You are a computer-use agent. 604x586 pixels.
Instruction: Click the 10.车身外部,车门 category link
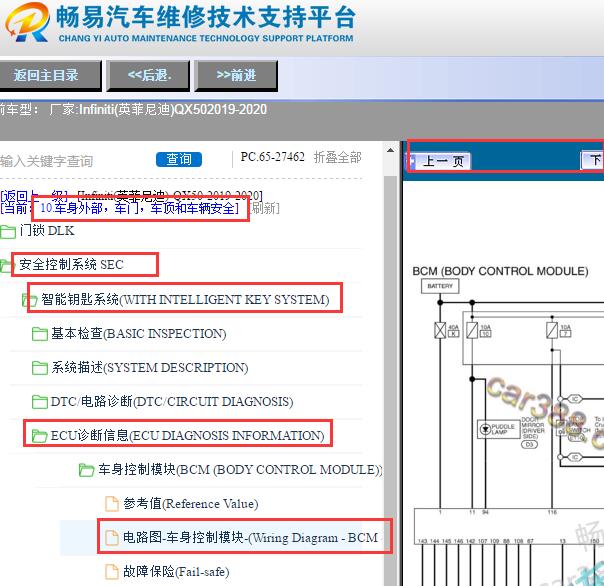(x=139, y=208)
